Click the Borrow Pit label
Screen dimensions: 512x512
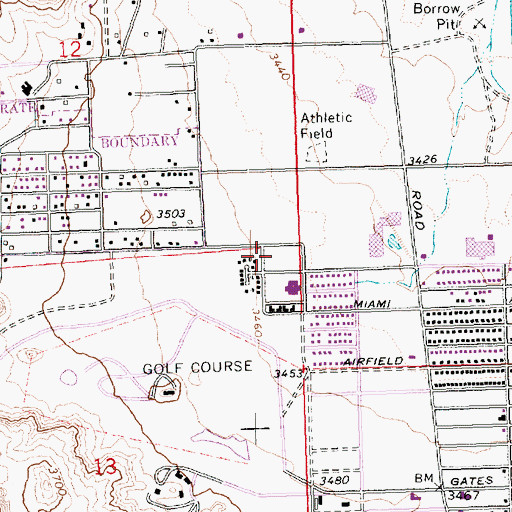(437, 16)
